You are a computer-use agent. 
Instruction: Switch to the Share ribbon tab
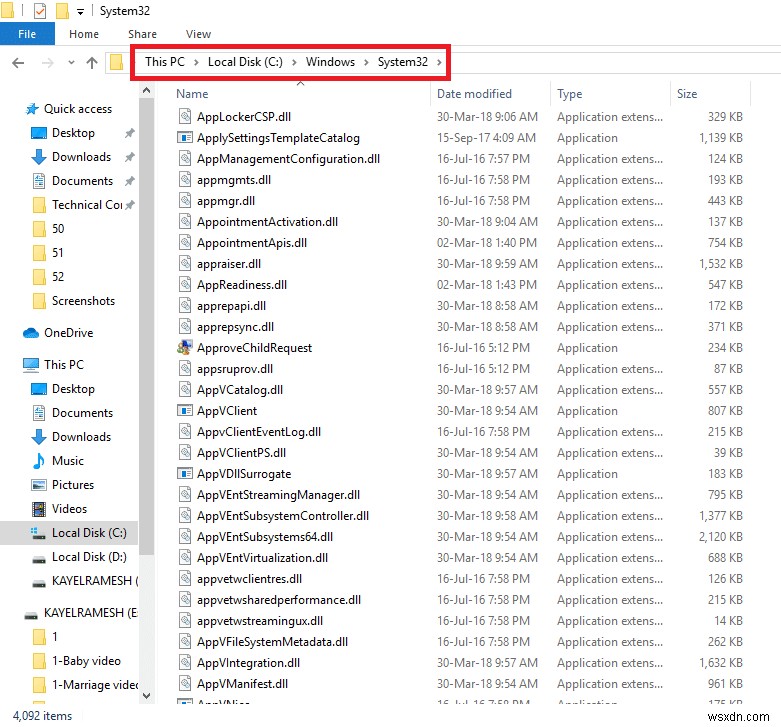coord(142,34)
